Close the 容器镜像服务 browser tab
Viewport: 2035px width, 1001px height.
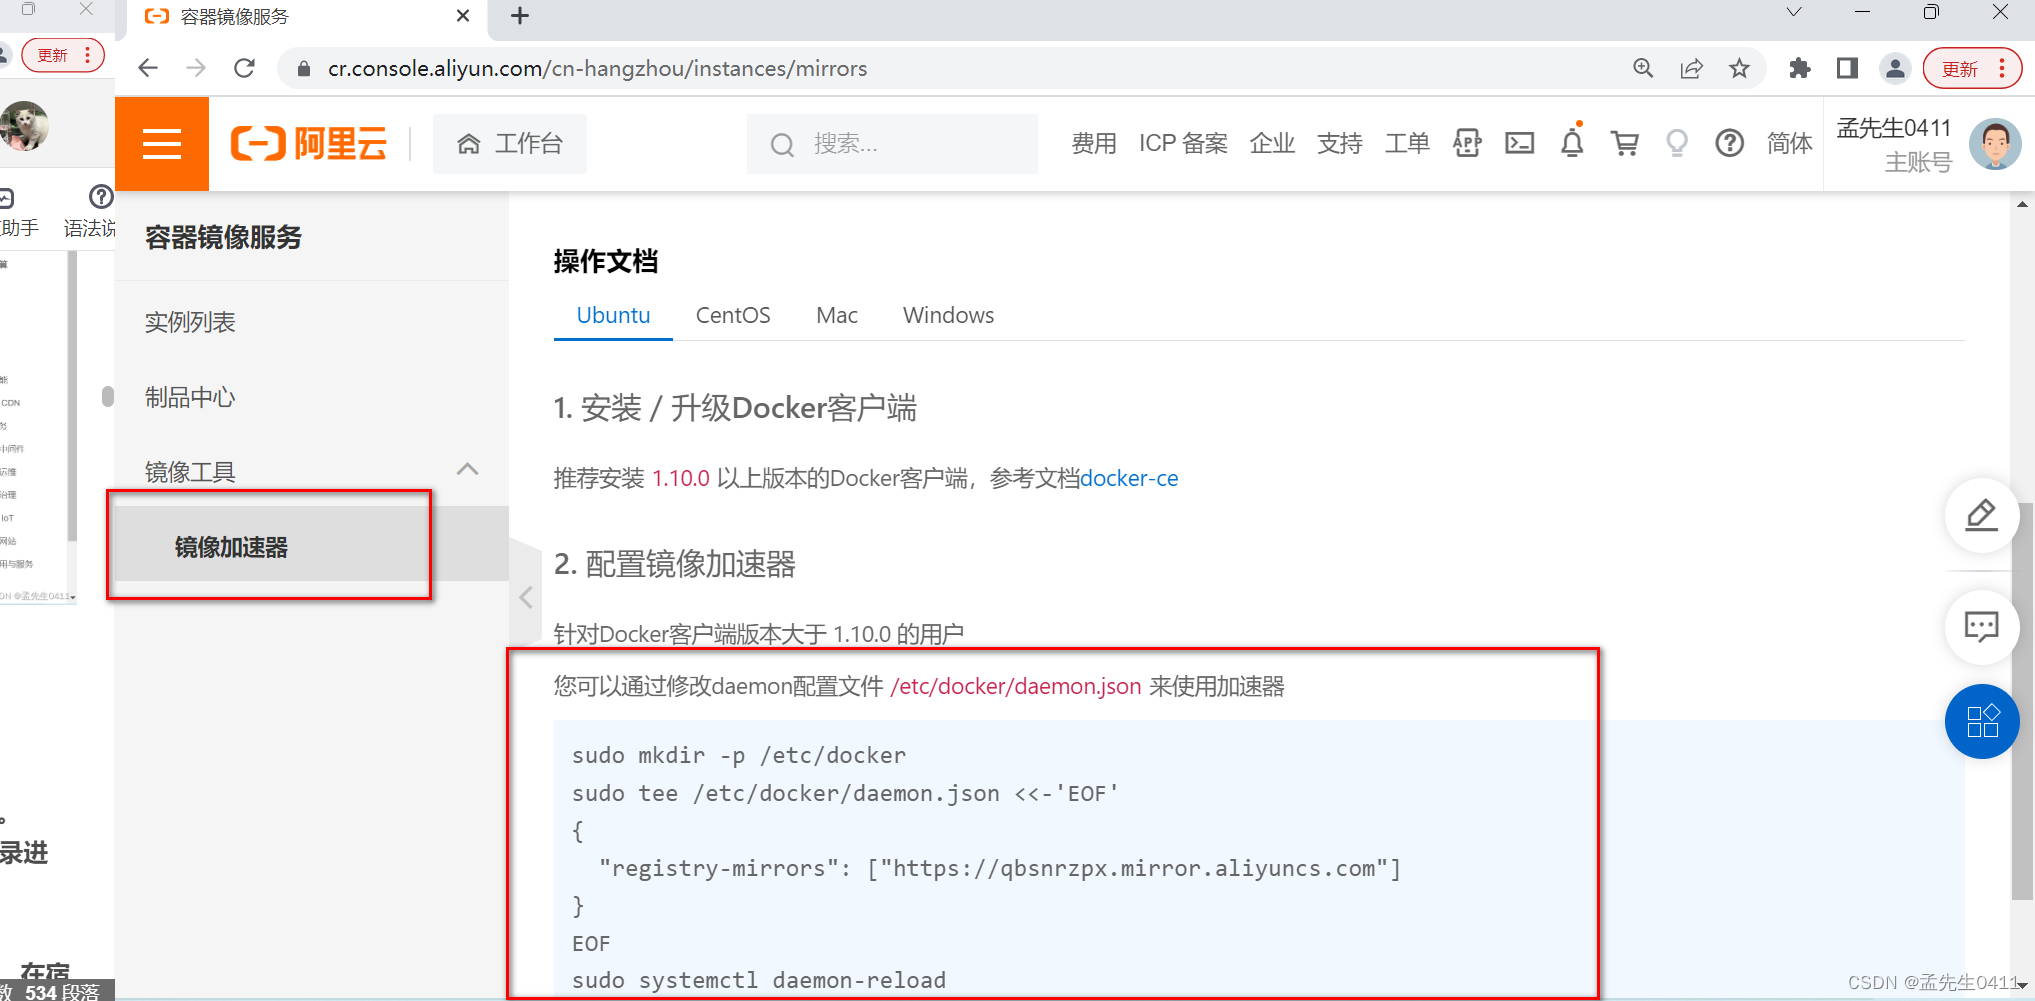point(463,16)
